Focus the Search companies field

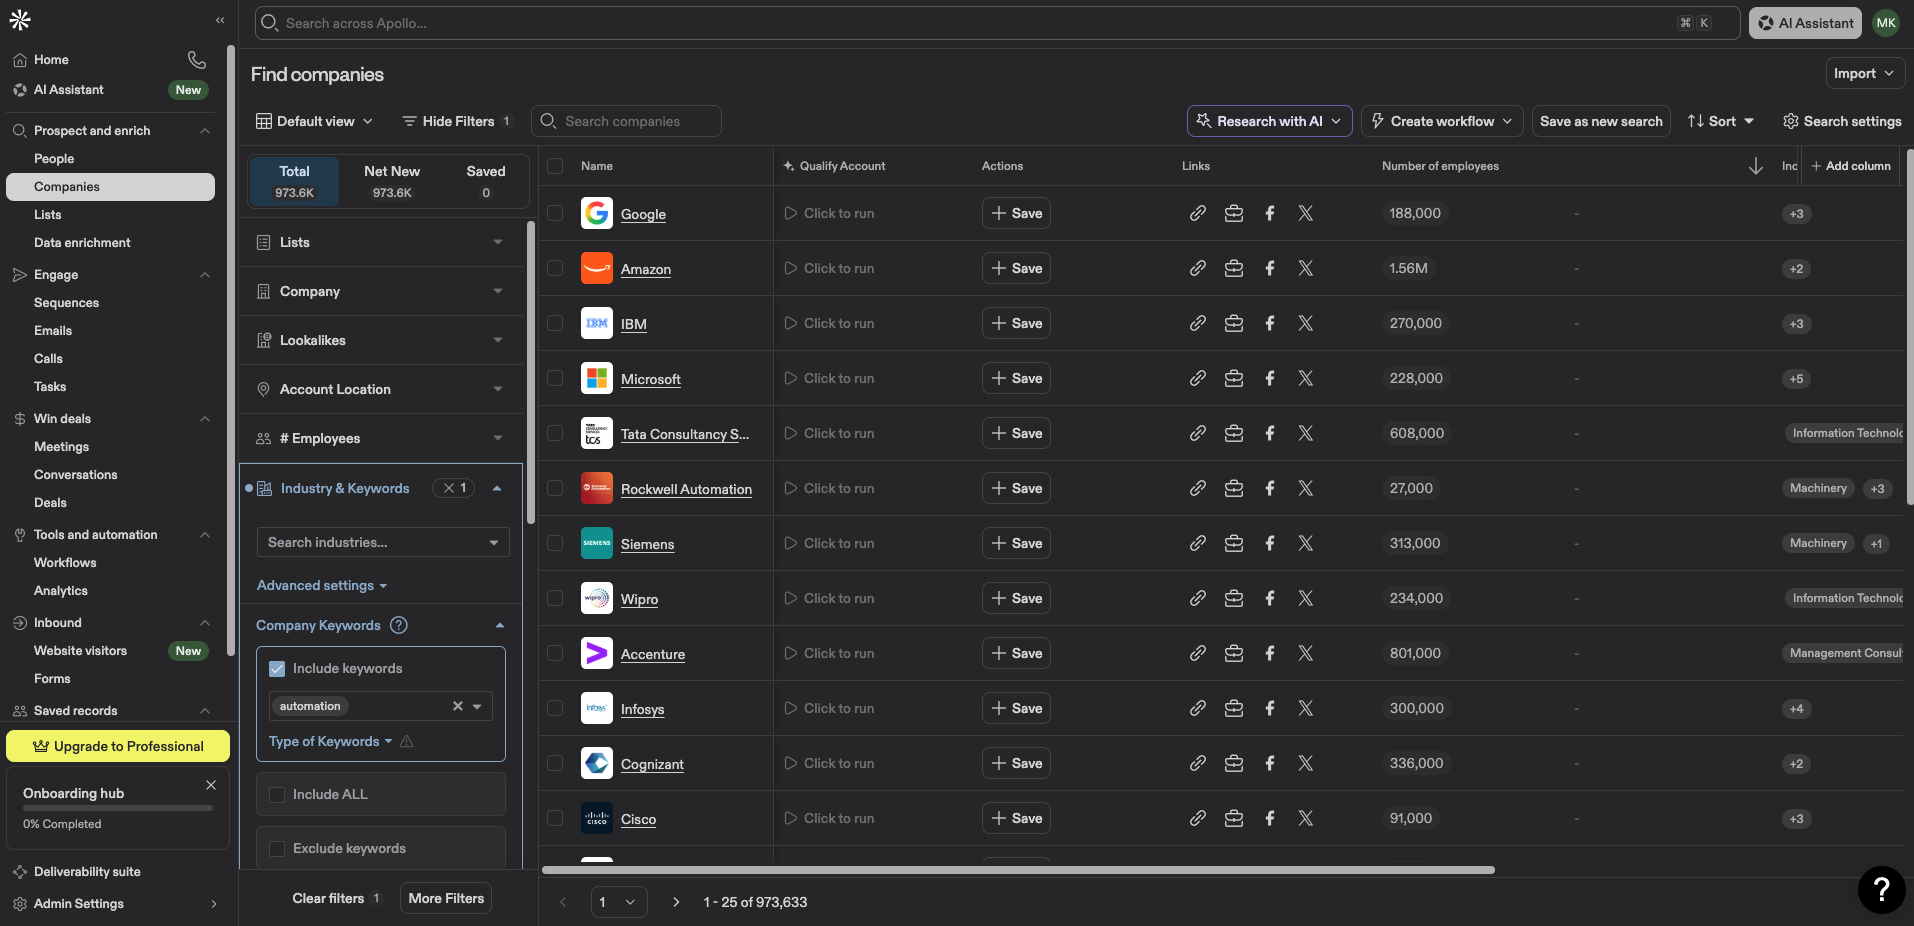[626, 121]
